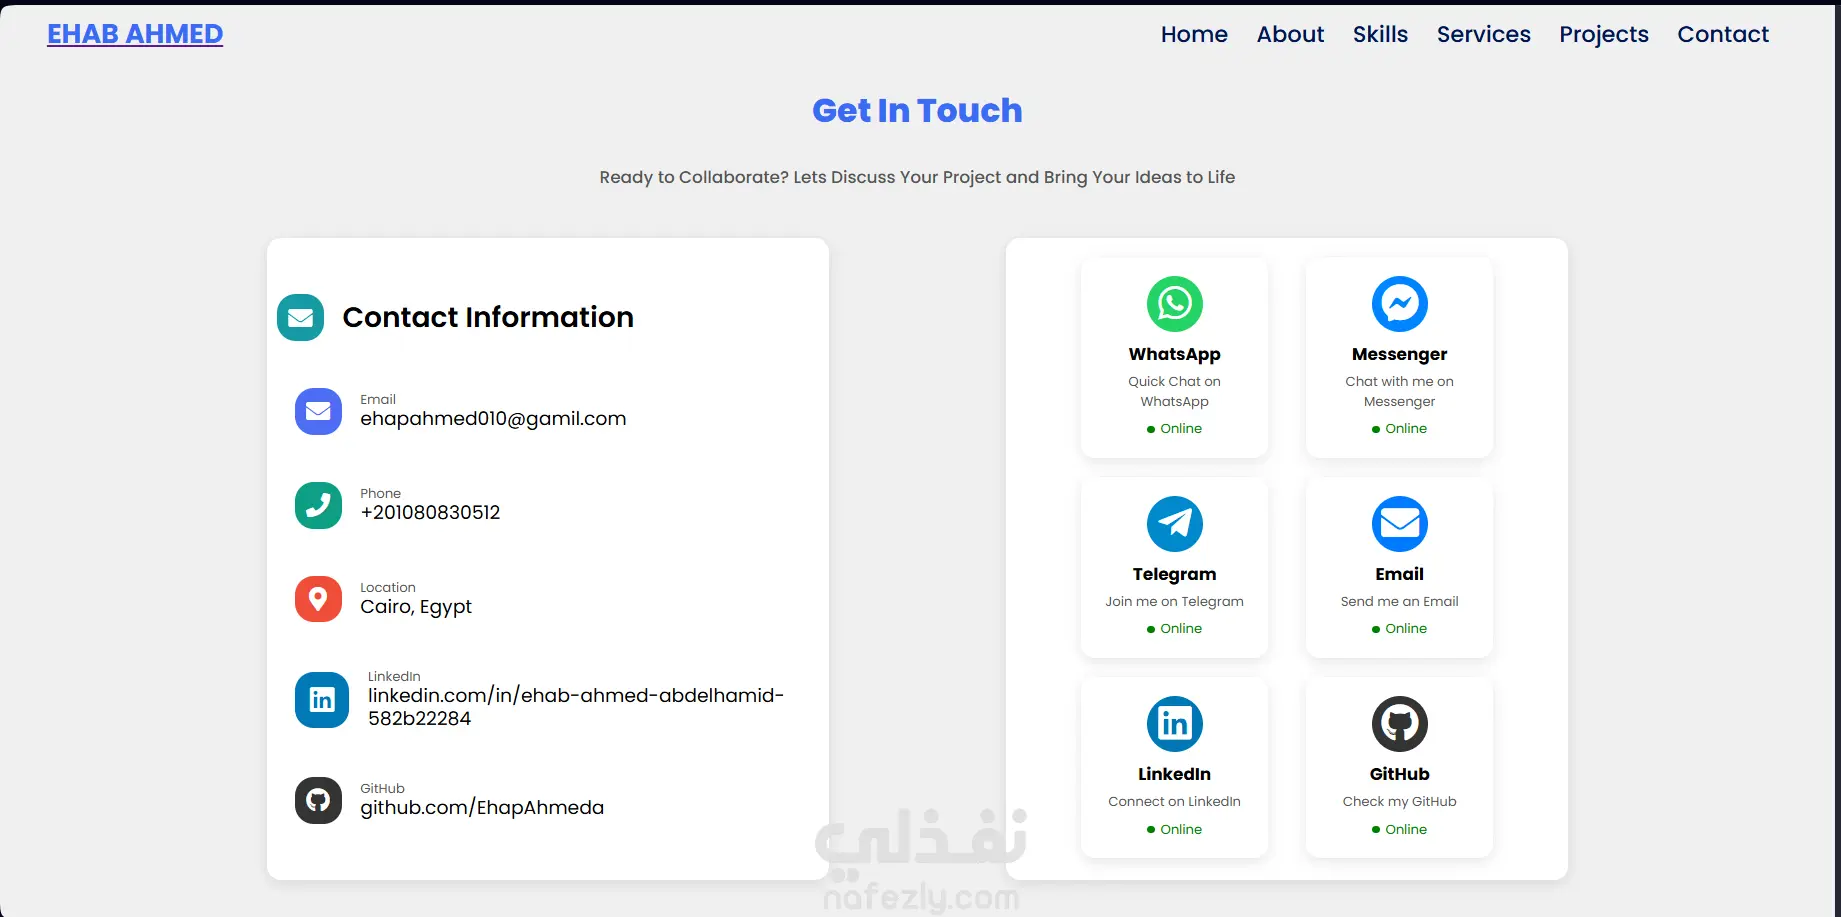Click the blue Email icon beside ehapahmed010@gamil.com
1841x917 pixels.
point(318,411)
